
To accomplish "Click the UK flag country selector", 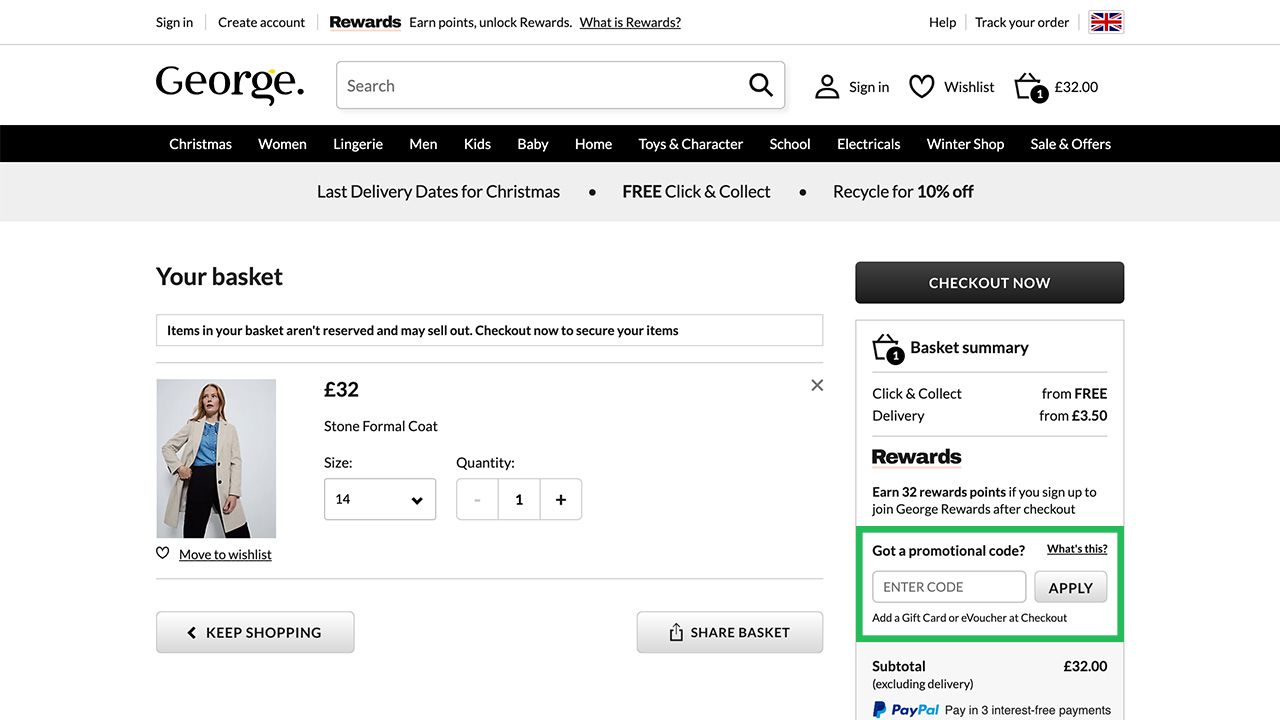I will pyautogui.click(x=1106, y=22).
